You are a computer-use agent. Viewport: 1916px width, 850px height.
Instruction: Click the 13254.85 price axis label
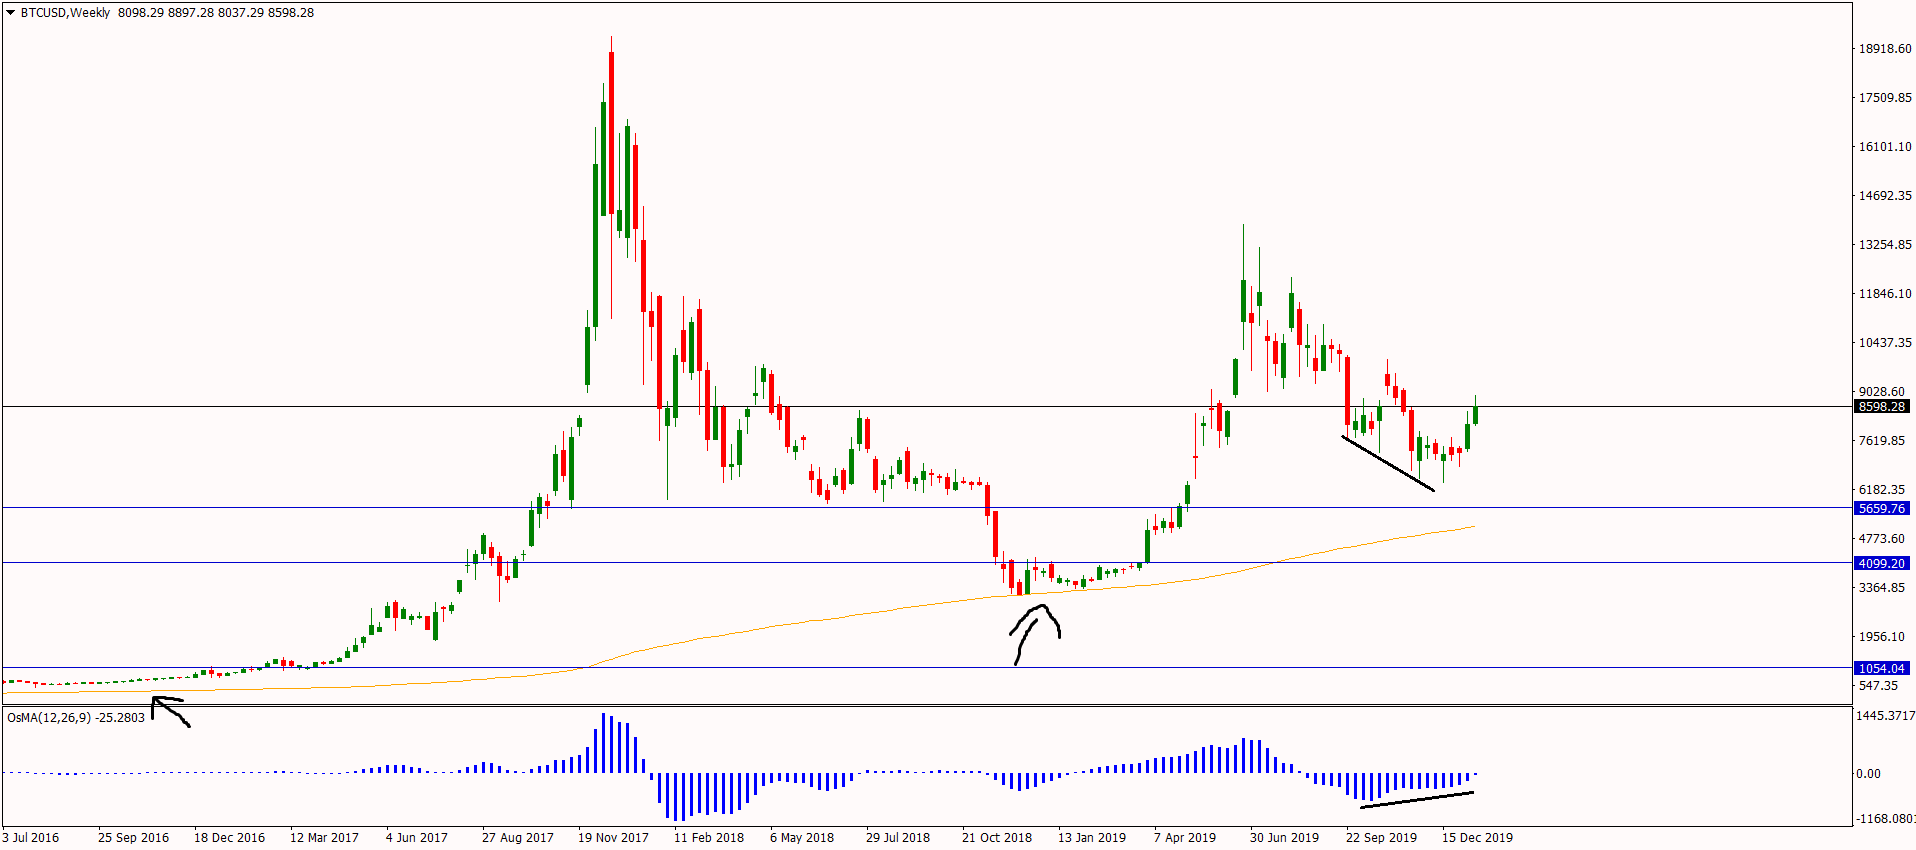(1885, 244)
